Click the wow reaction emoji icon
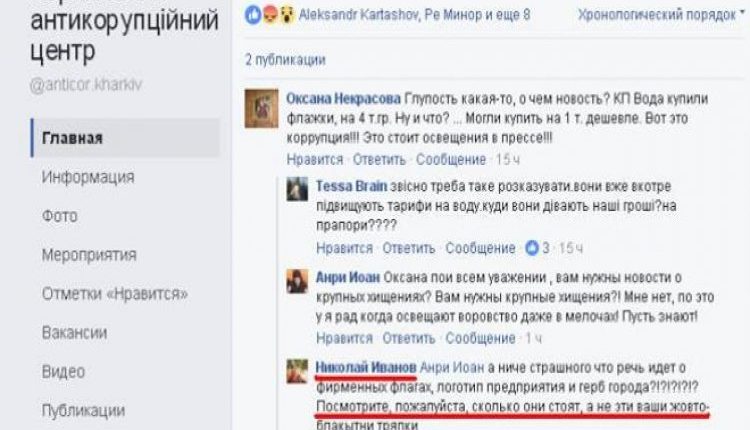The height and width of the screenshot is (430, 750). [287, 15]
